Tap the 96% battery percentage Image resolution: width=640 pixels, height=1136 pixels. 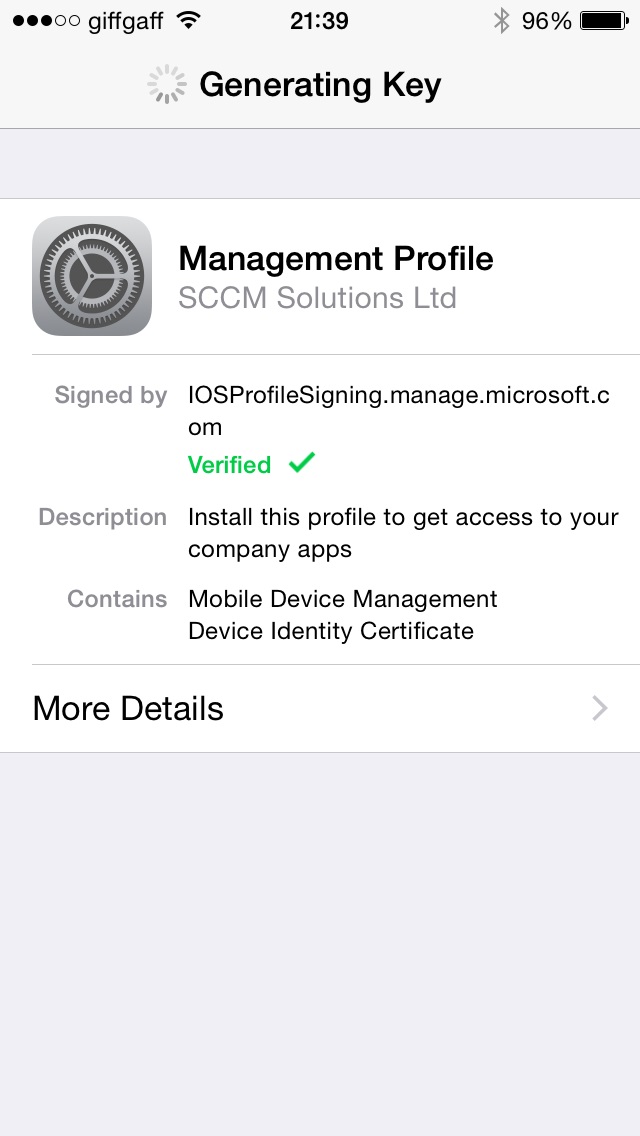click(546, 21)
